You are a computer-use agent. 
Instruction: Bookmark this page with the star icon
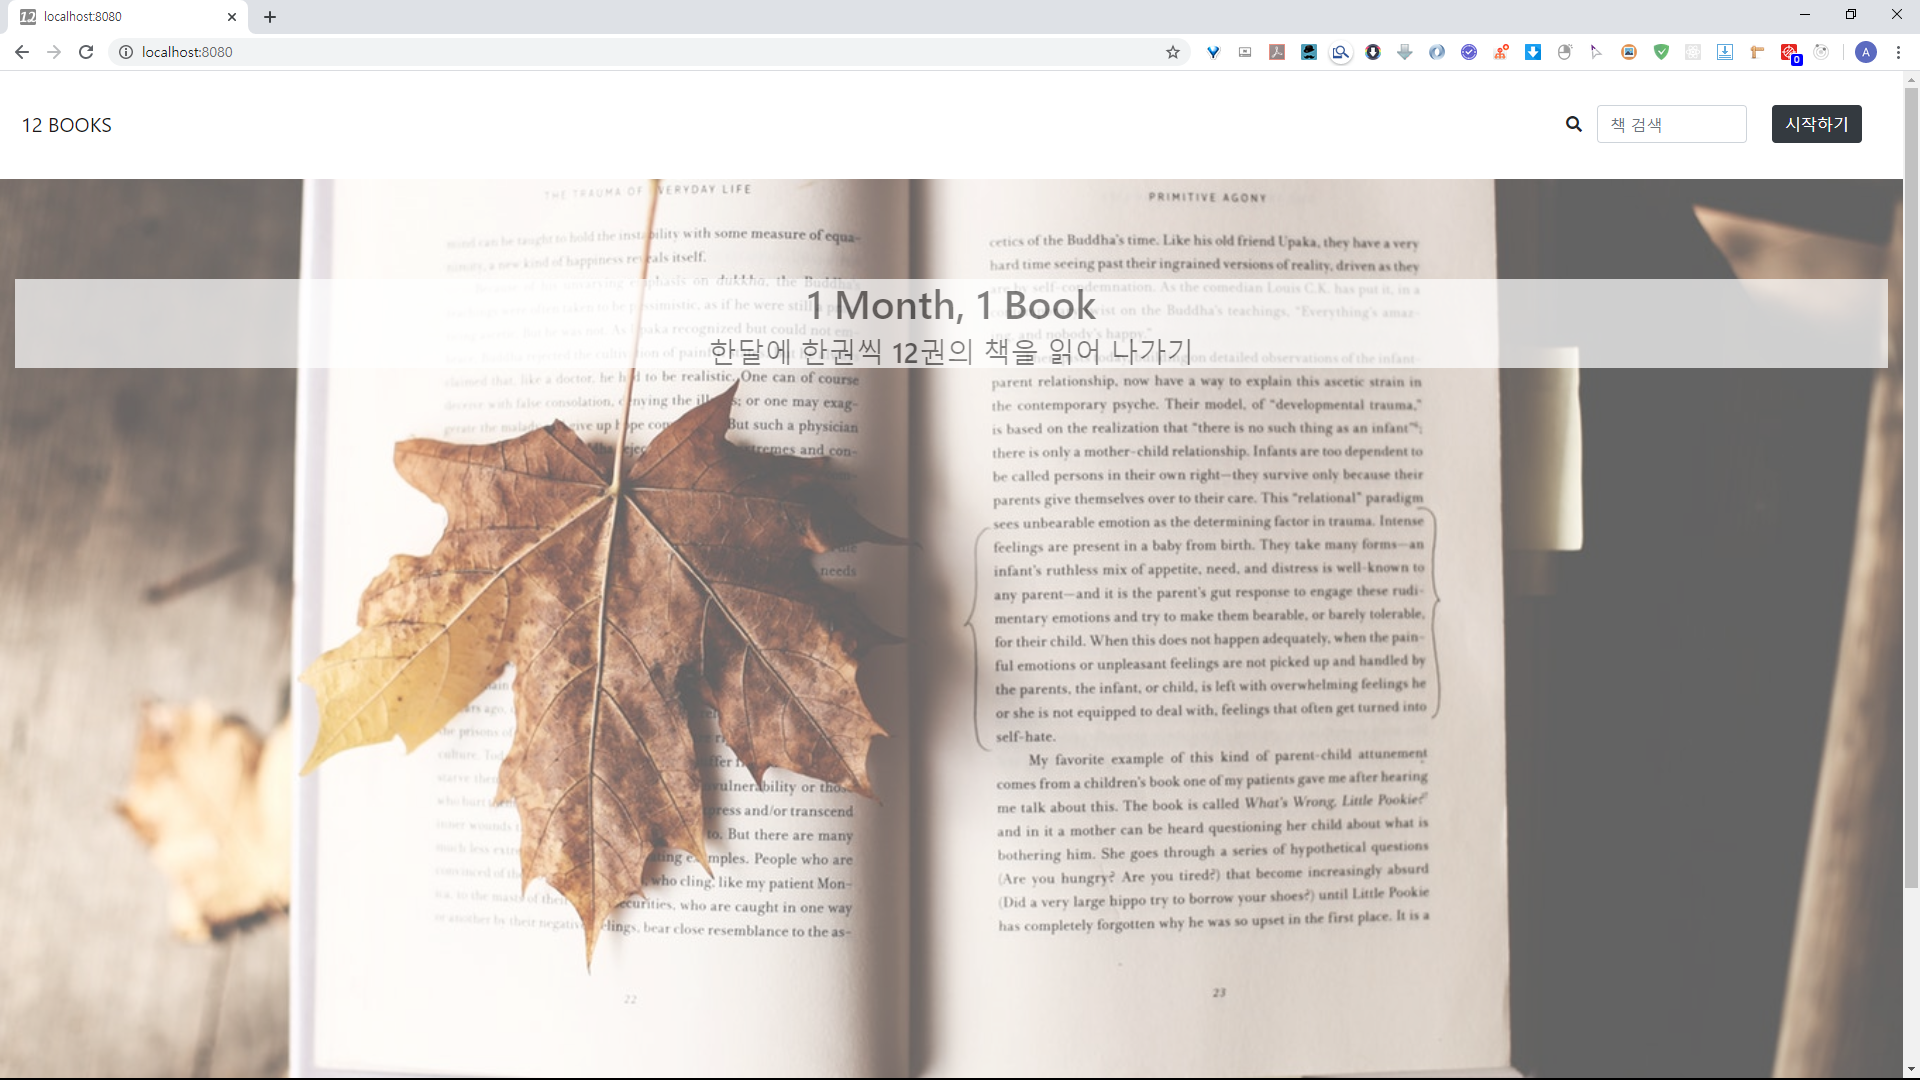point(1173,52)
